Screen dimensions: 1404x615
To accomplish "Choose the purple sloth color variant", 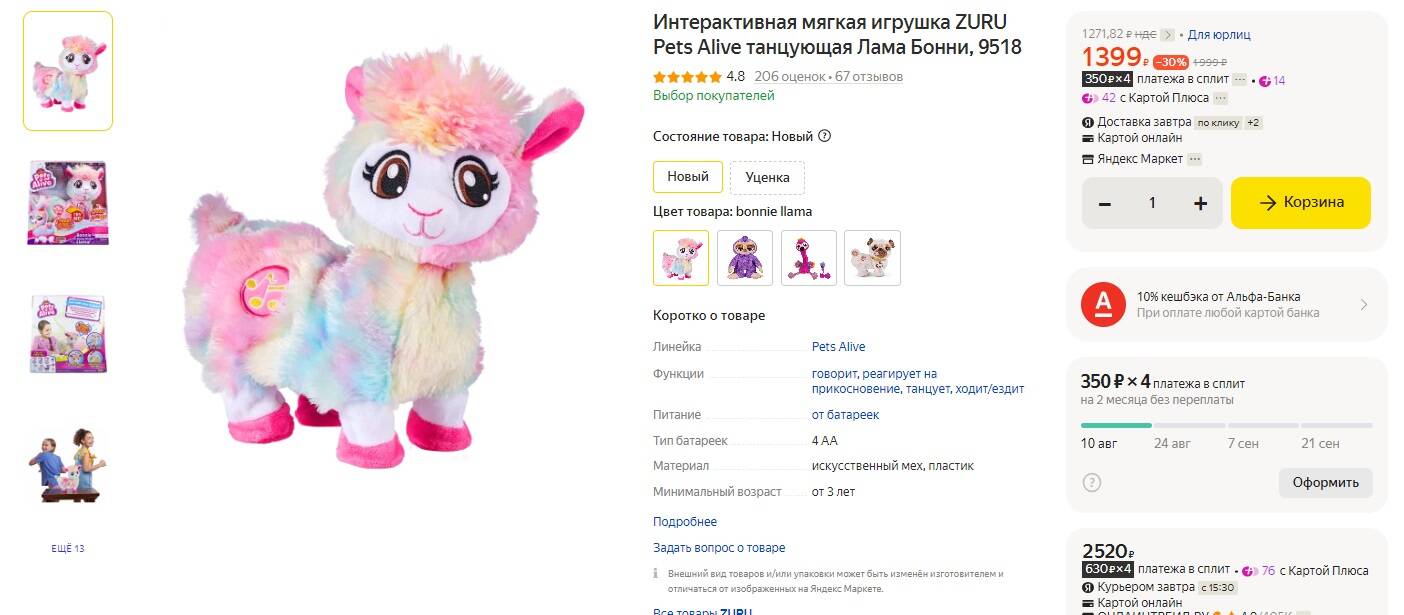I will [745, 258].
